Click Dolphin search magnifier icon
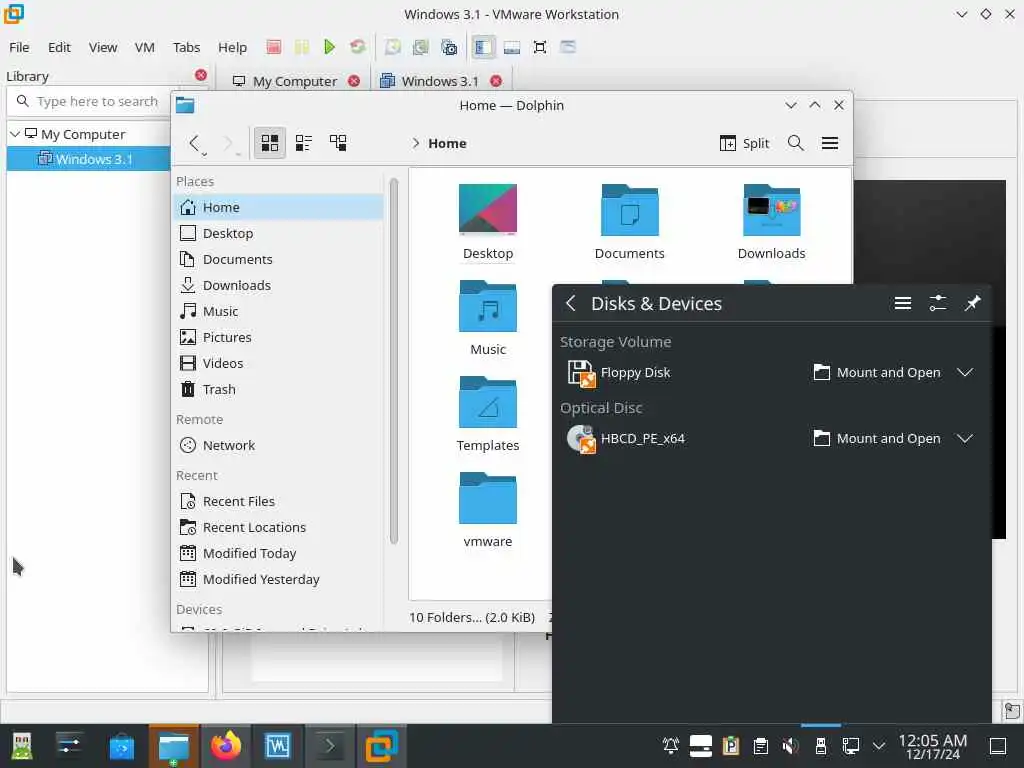1024x768 pixels. pos(795,142)
